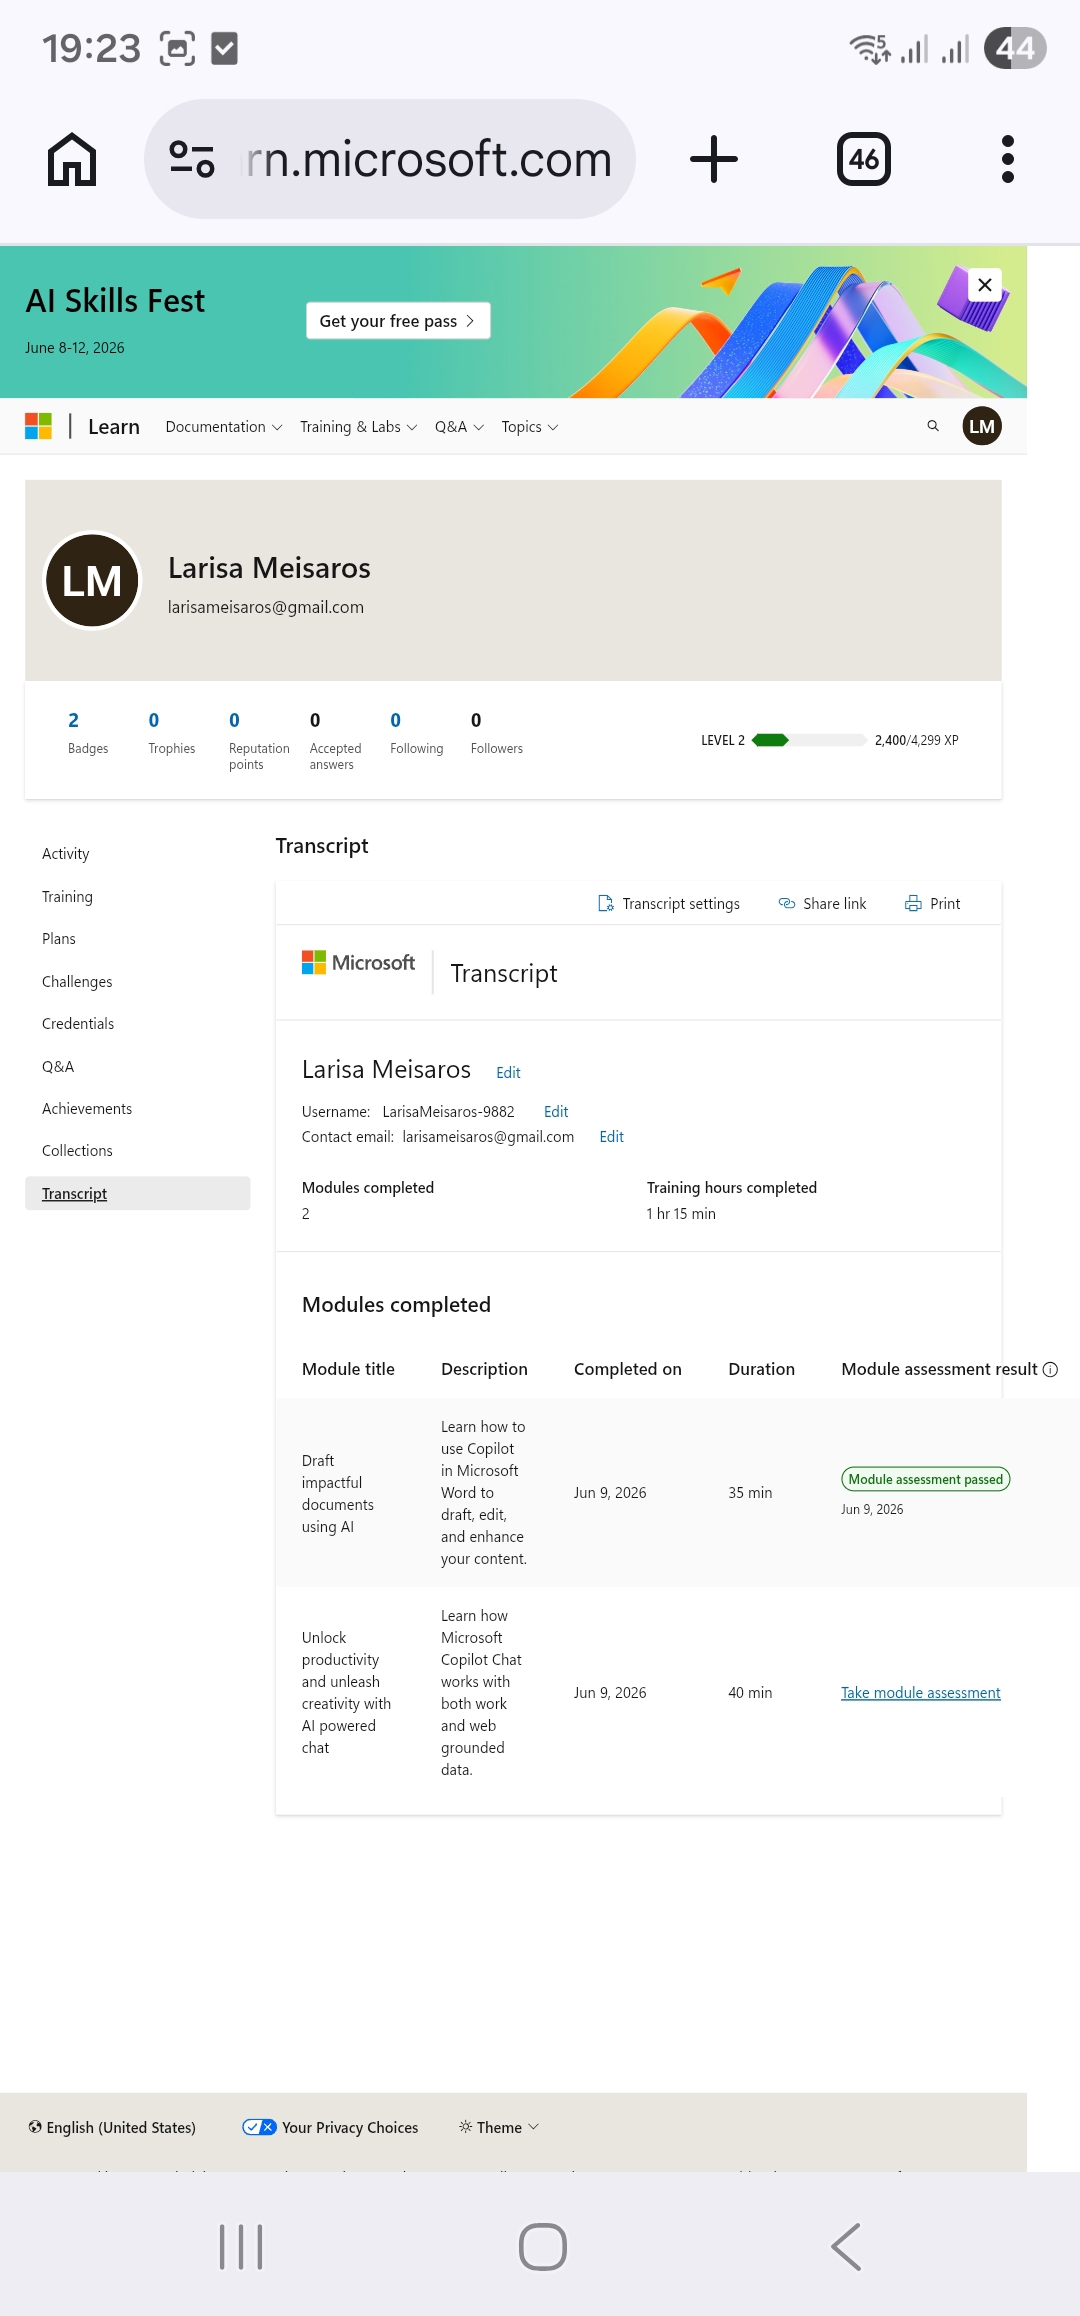
Task: Click the '40 min' duration cell
Action: pyautogui.click(x=750, y=1693)
